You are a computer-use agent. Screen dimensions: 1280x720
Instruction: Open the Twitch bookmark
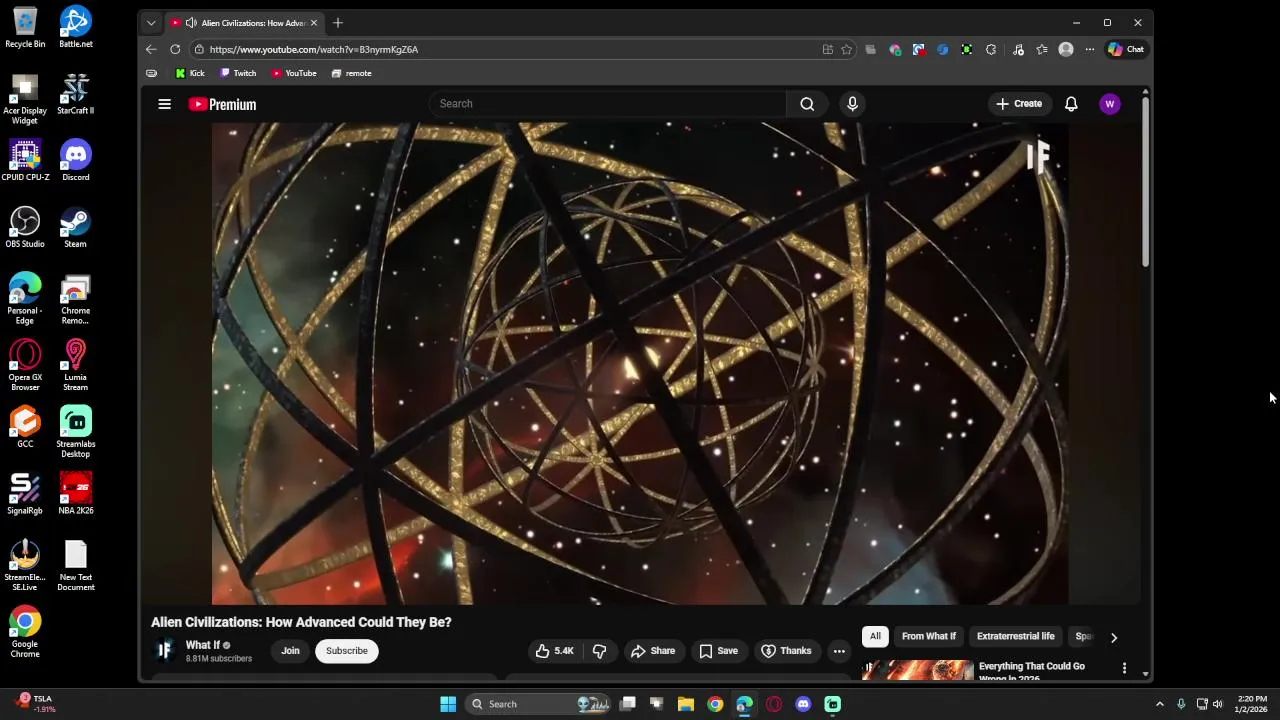click(238, 73)
